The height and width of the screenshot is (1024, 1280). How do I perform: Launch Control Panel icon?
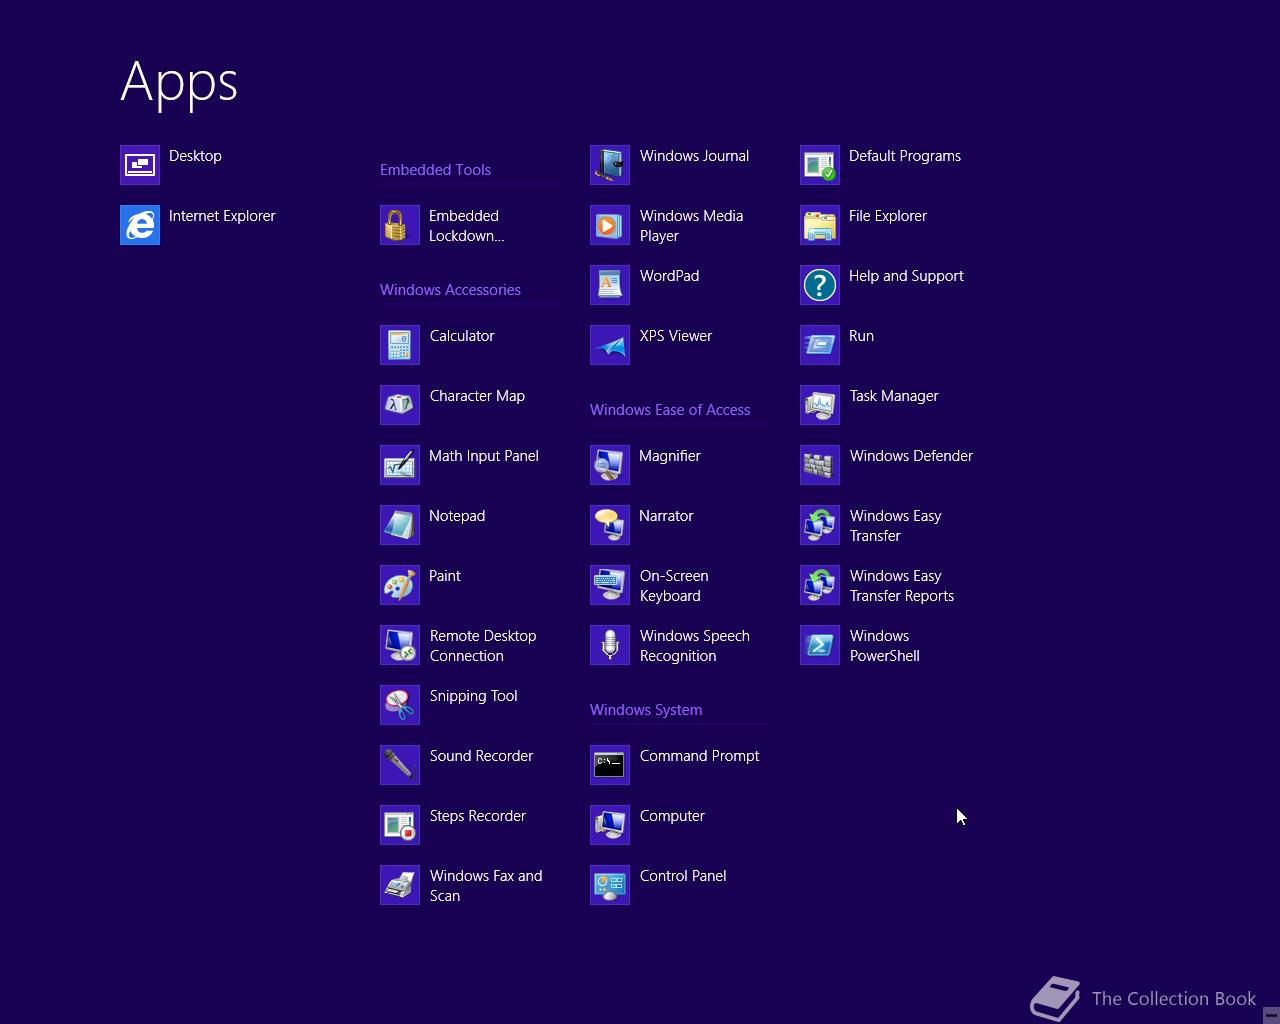[x=610, y=885]
